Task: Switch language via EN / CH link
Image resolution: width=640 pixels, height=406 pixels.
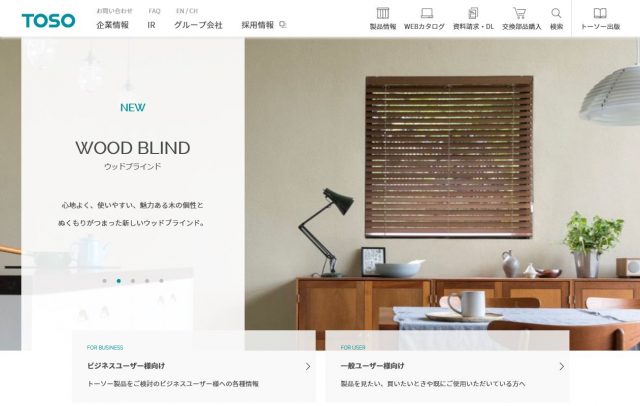Action: pos(187,11)
